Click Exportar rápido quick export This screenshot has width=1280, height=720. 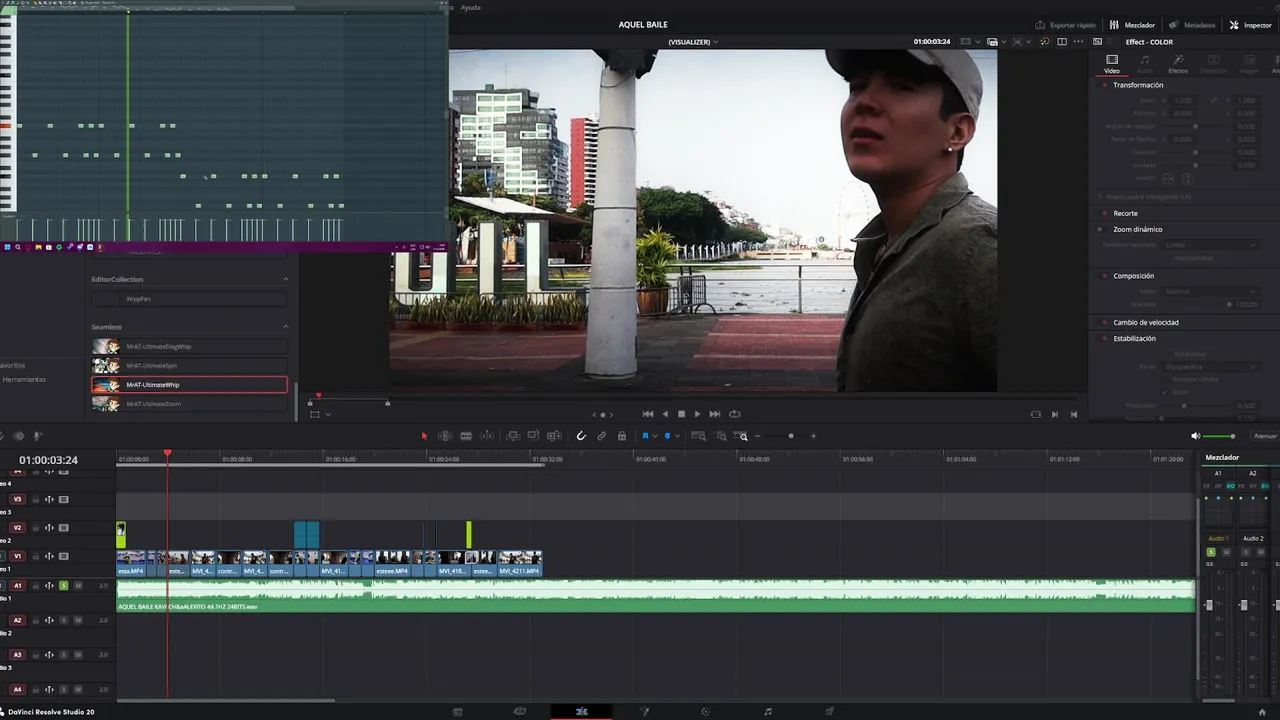tap(1065, 25)
